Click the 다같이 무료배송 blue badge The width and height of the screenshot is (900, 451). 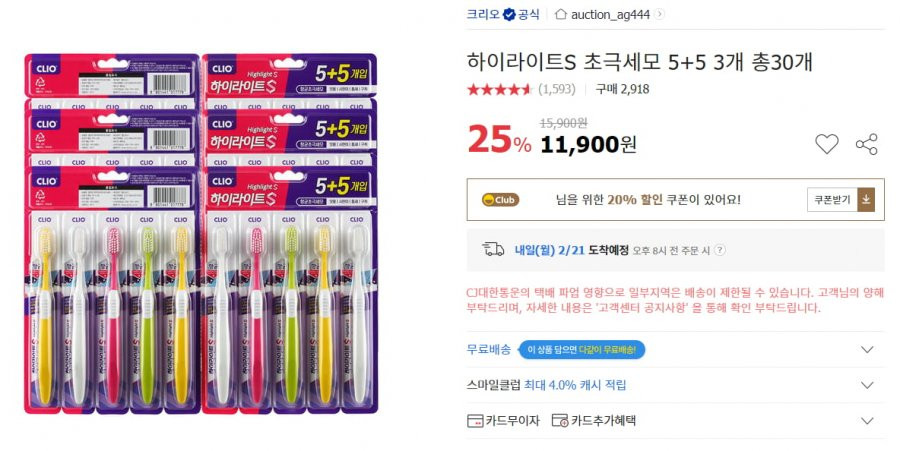point(581,349)
